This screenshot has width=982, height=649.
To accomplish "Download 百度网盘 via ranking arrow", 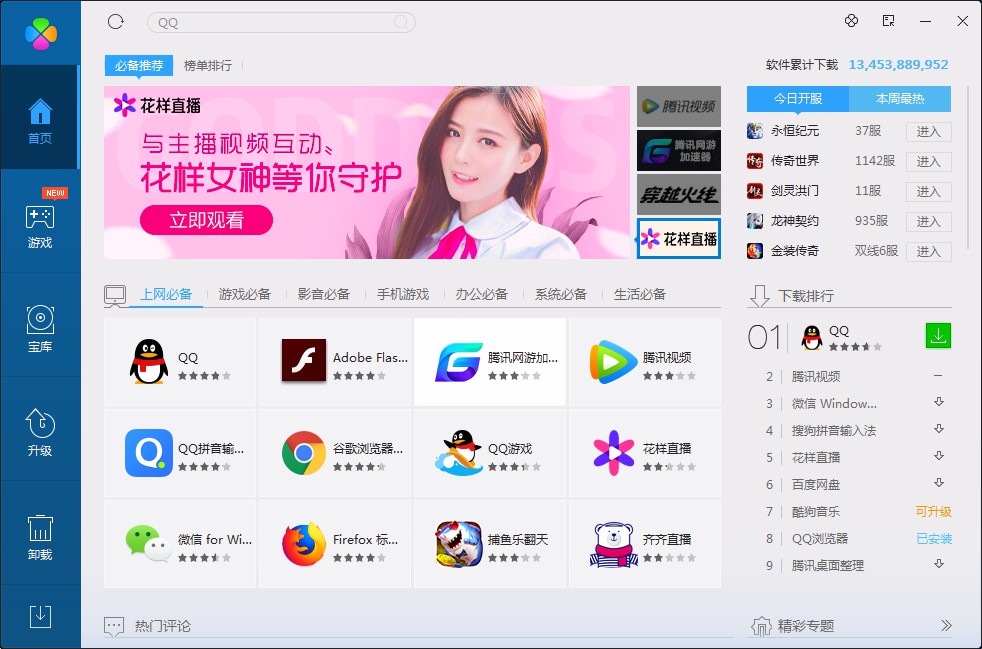I will pos(939,483).
